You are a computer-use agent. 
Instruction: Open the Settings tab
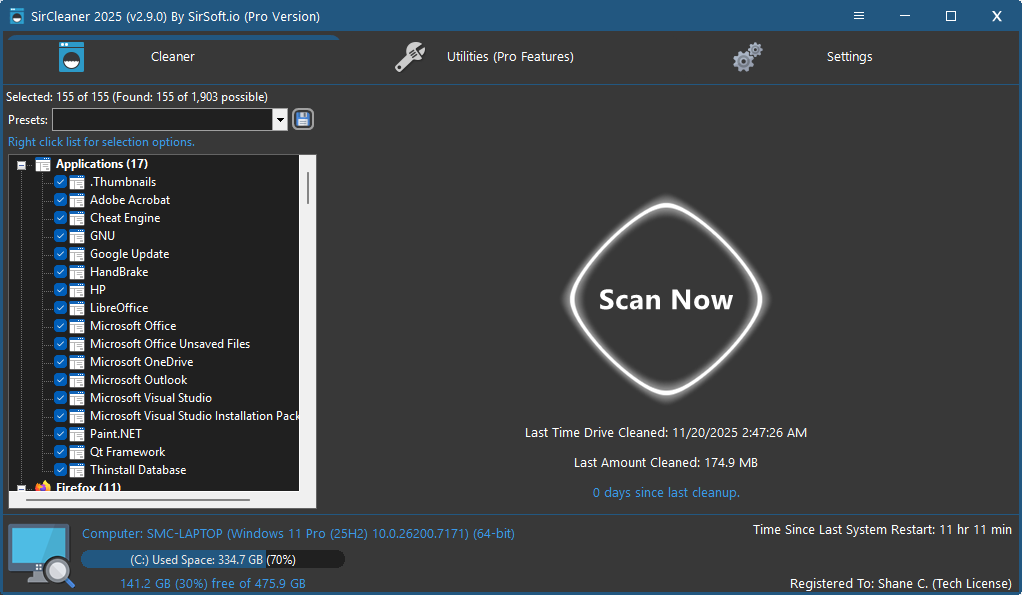[x=849, y=57]
